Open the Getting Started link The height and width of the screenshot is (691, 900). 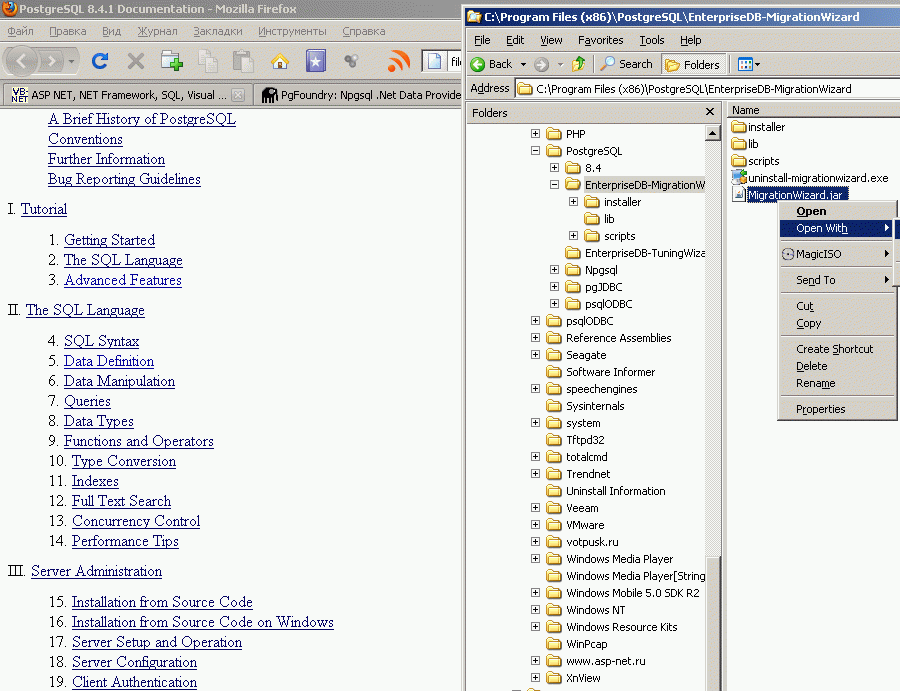pyautogui.click(x=109, y=240)
